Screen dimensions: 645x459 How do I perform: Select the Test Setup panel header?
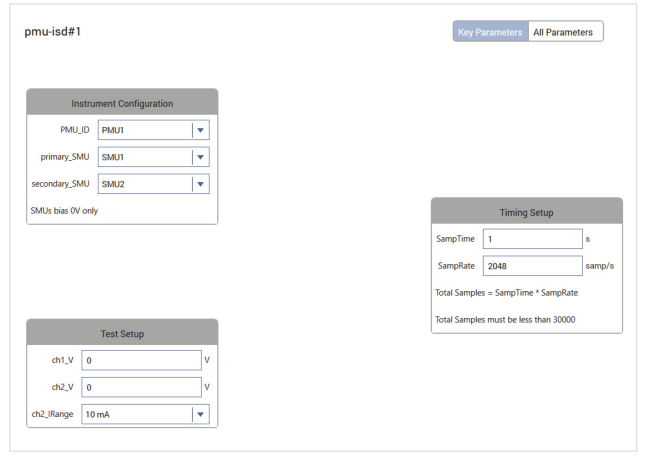tap(122, 333)
